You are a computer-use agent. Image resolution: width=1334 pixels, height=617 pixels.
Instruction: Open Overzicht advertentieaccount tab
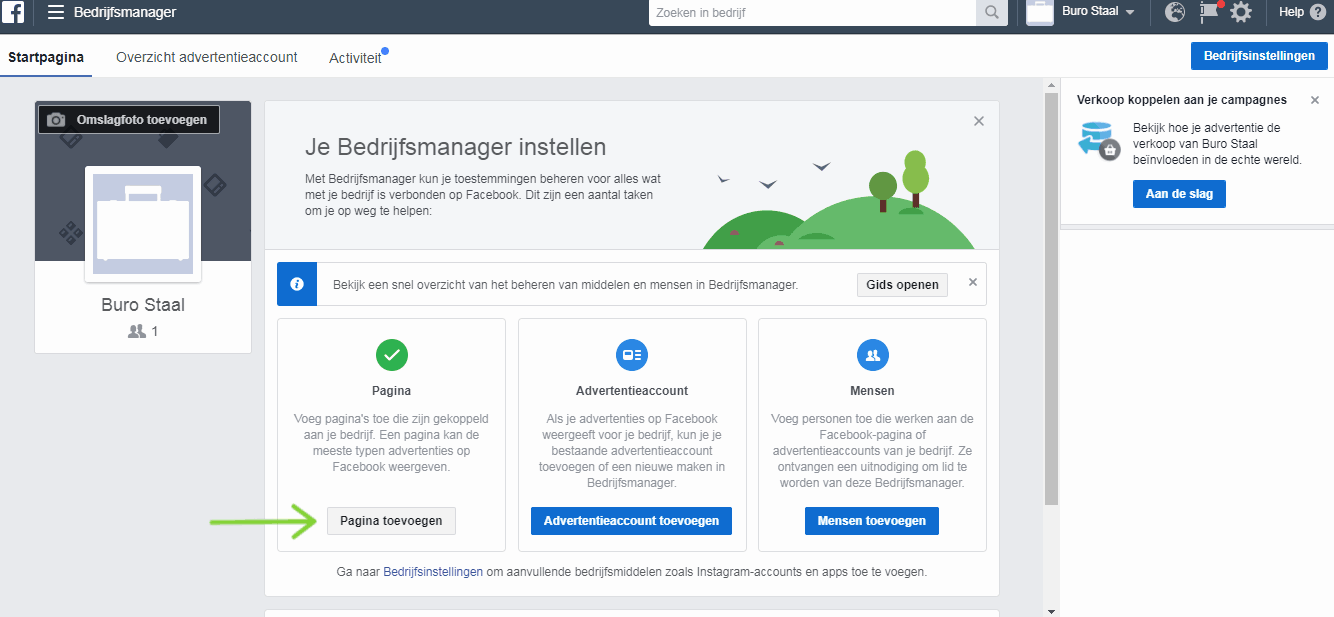207,57
